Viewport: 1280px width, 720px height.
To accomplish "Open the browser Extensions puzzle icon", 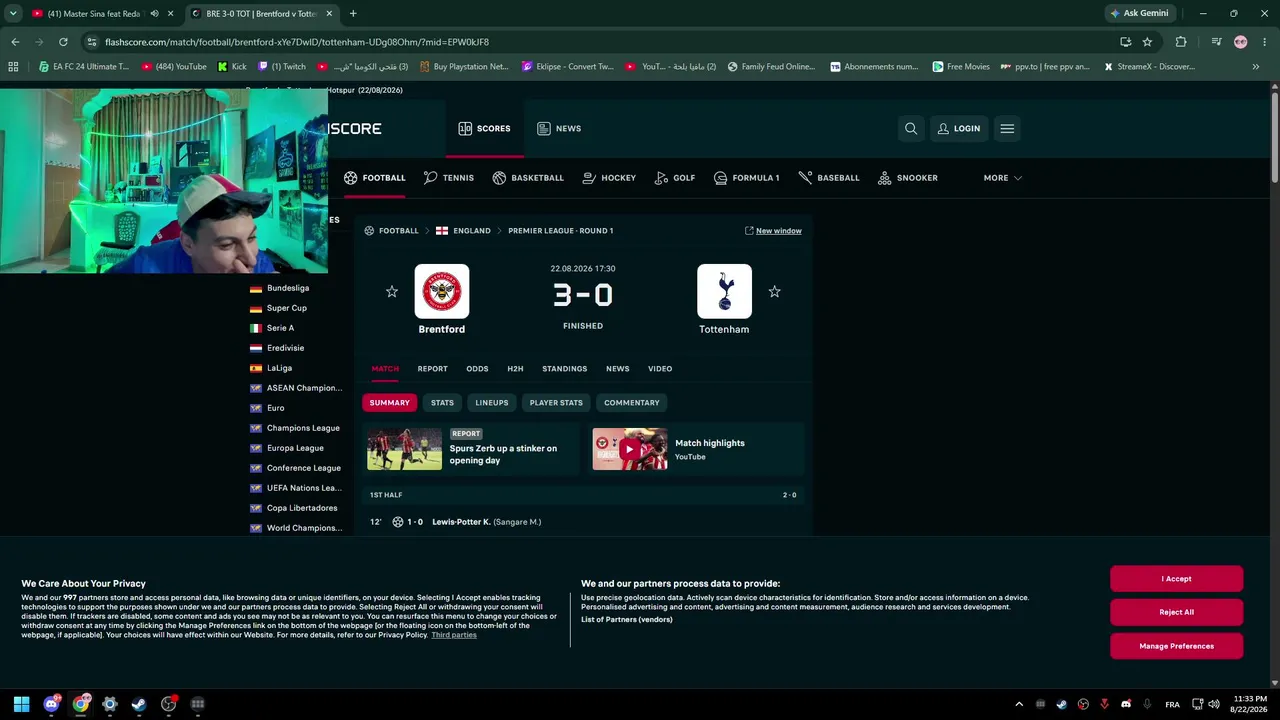I will point(1181,42).
